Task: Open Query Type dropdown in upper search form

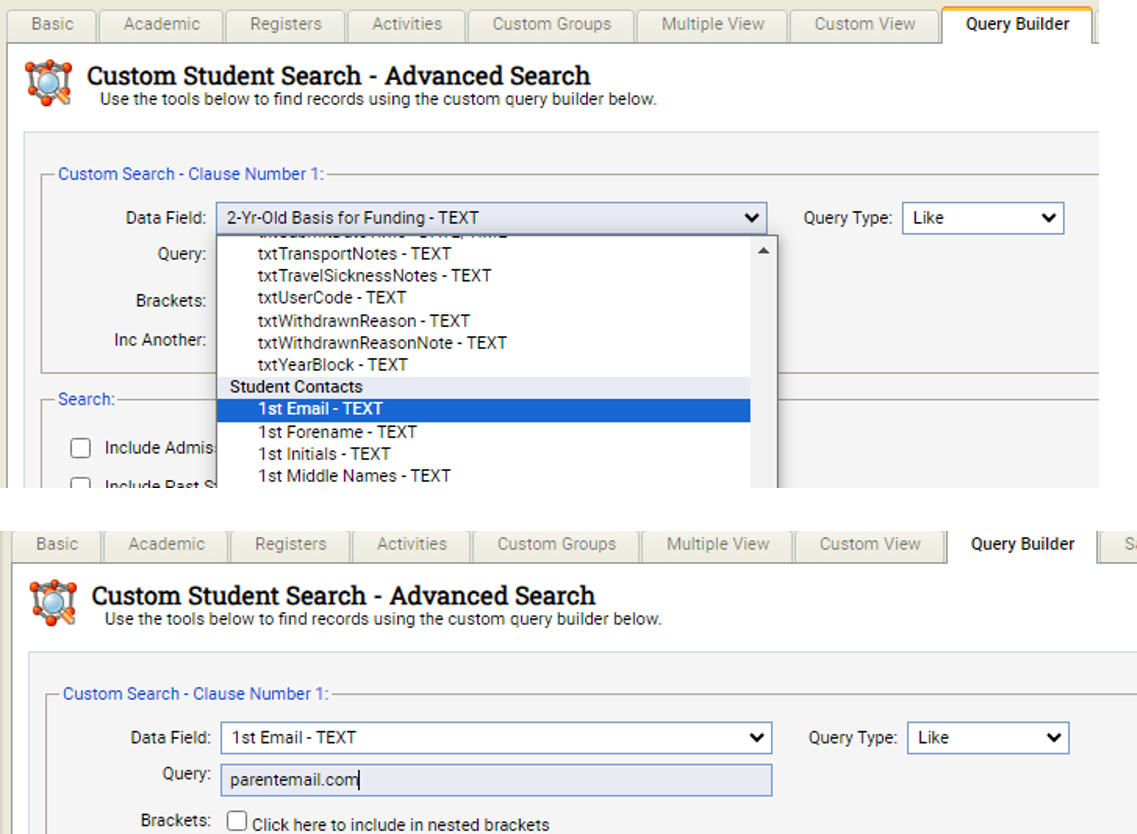Action: point(982,218)
